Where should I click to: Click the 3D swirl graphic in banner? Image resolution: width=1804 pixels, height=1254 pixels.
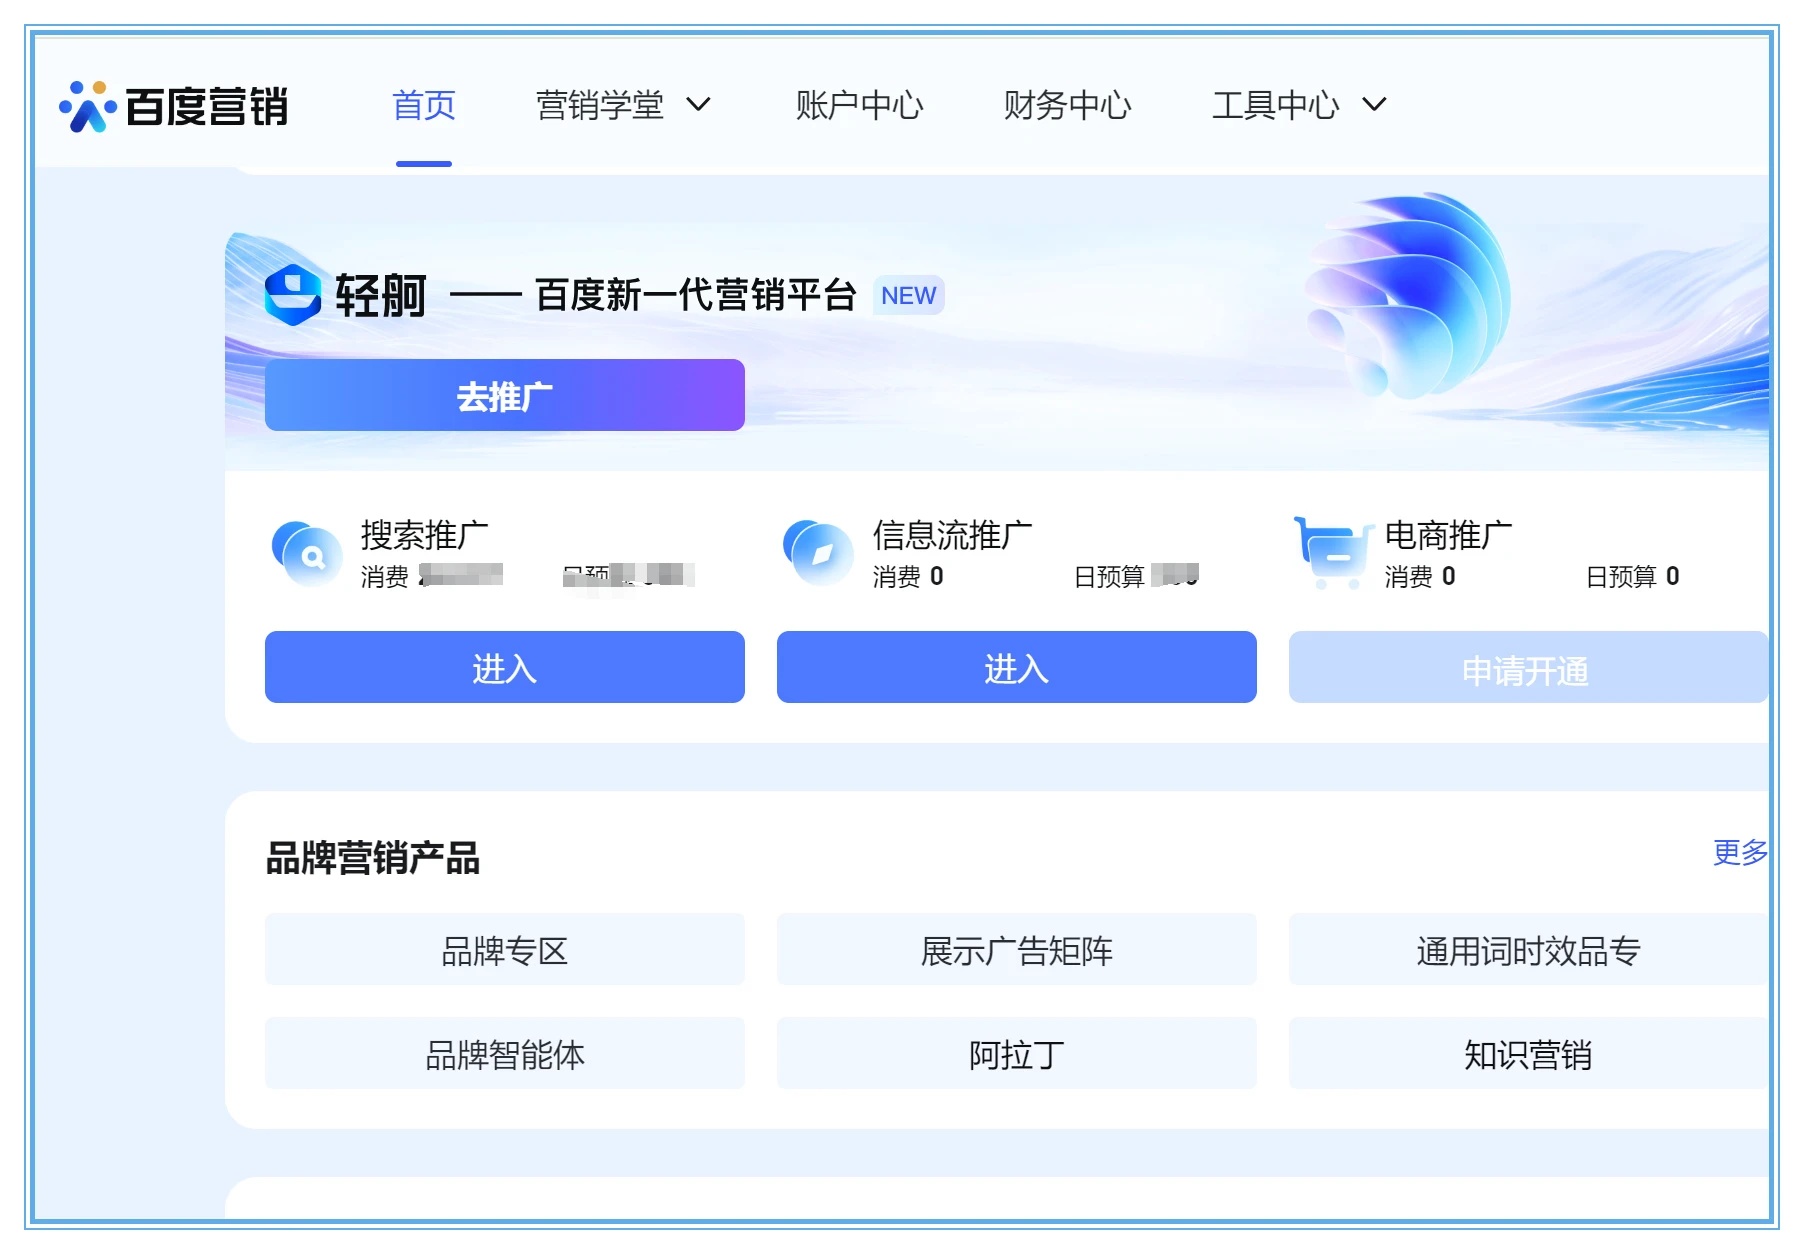(1410, 295)
